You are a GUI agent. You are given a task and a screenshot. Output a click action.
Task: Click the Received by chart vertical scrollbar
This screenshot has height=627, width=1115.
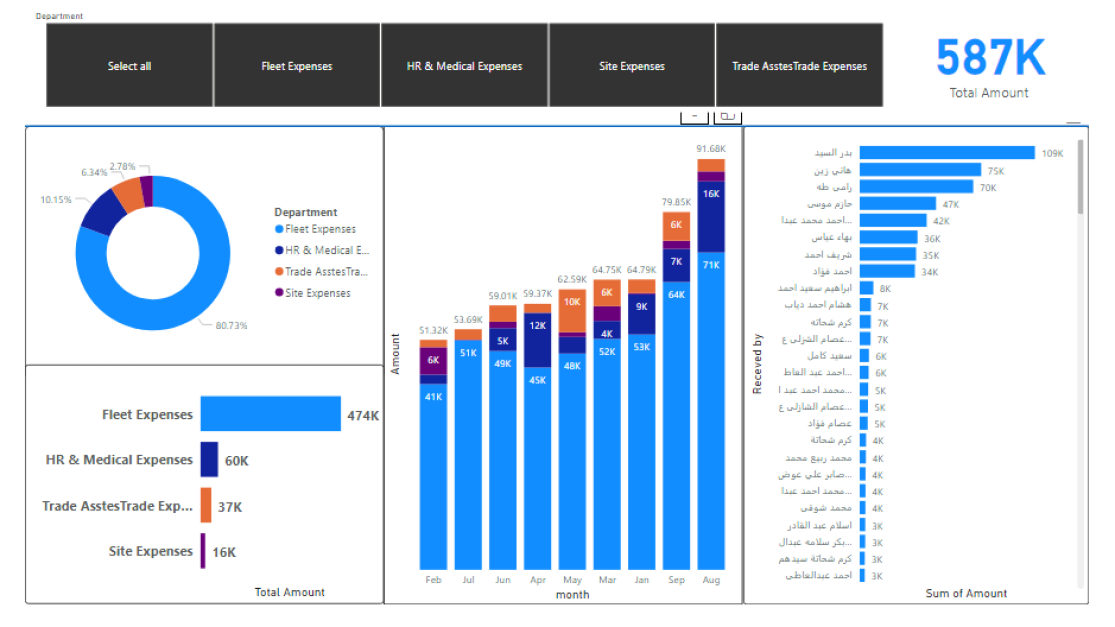[x=1081, y=176]
